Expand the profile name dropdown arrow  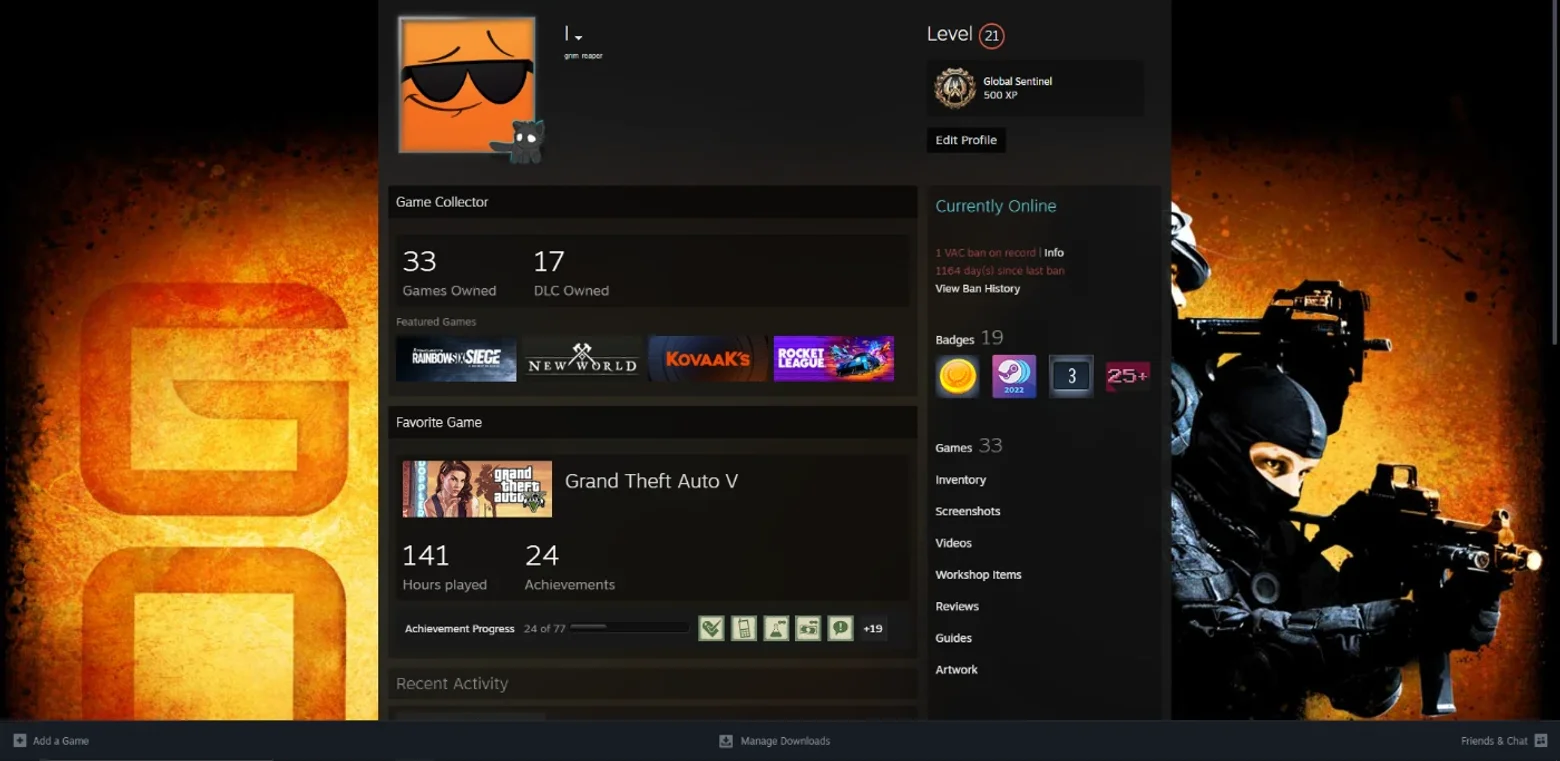[579, 38]
